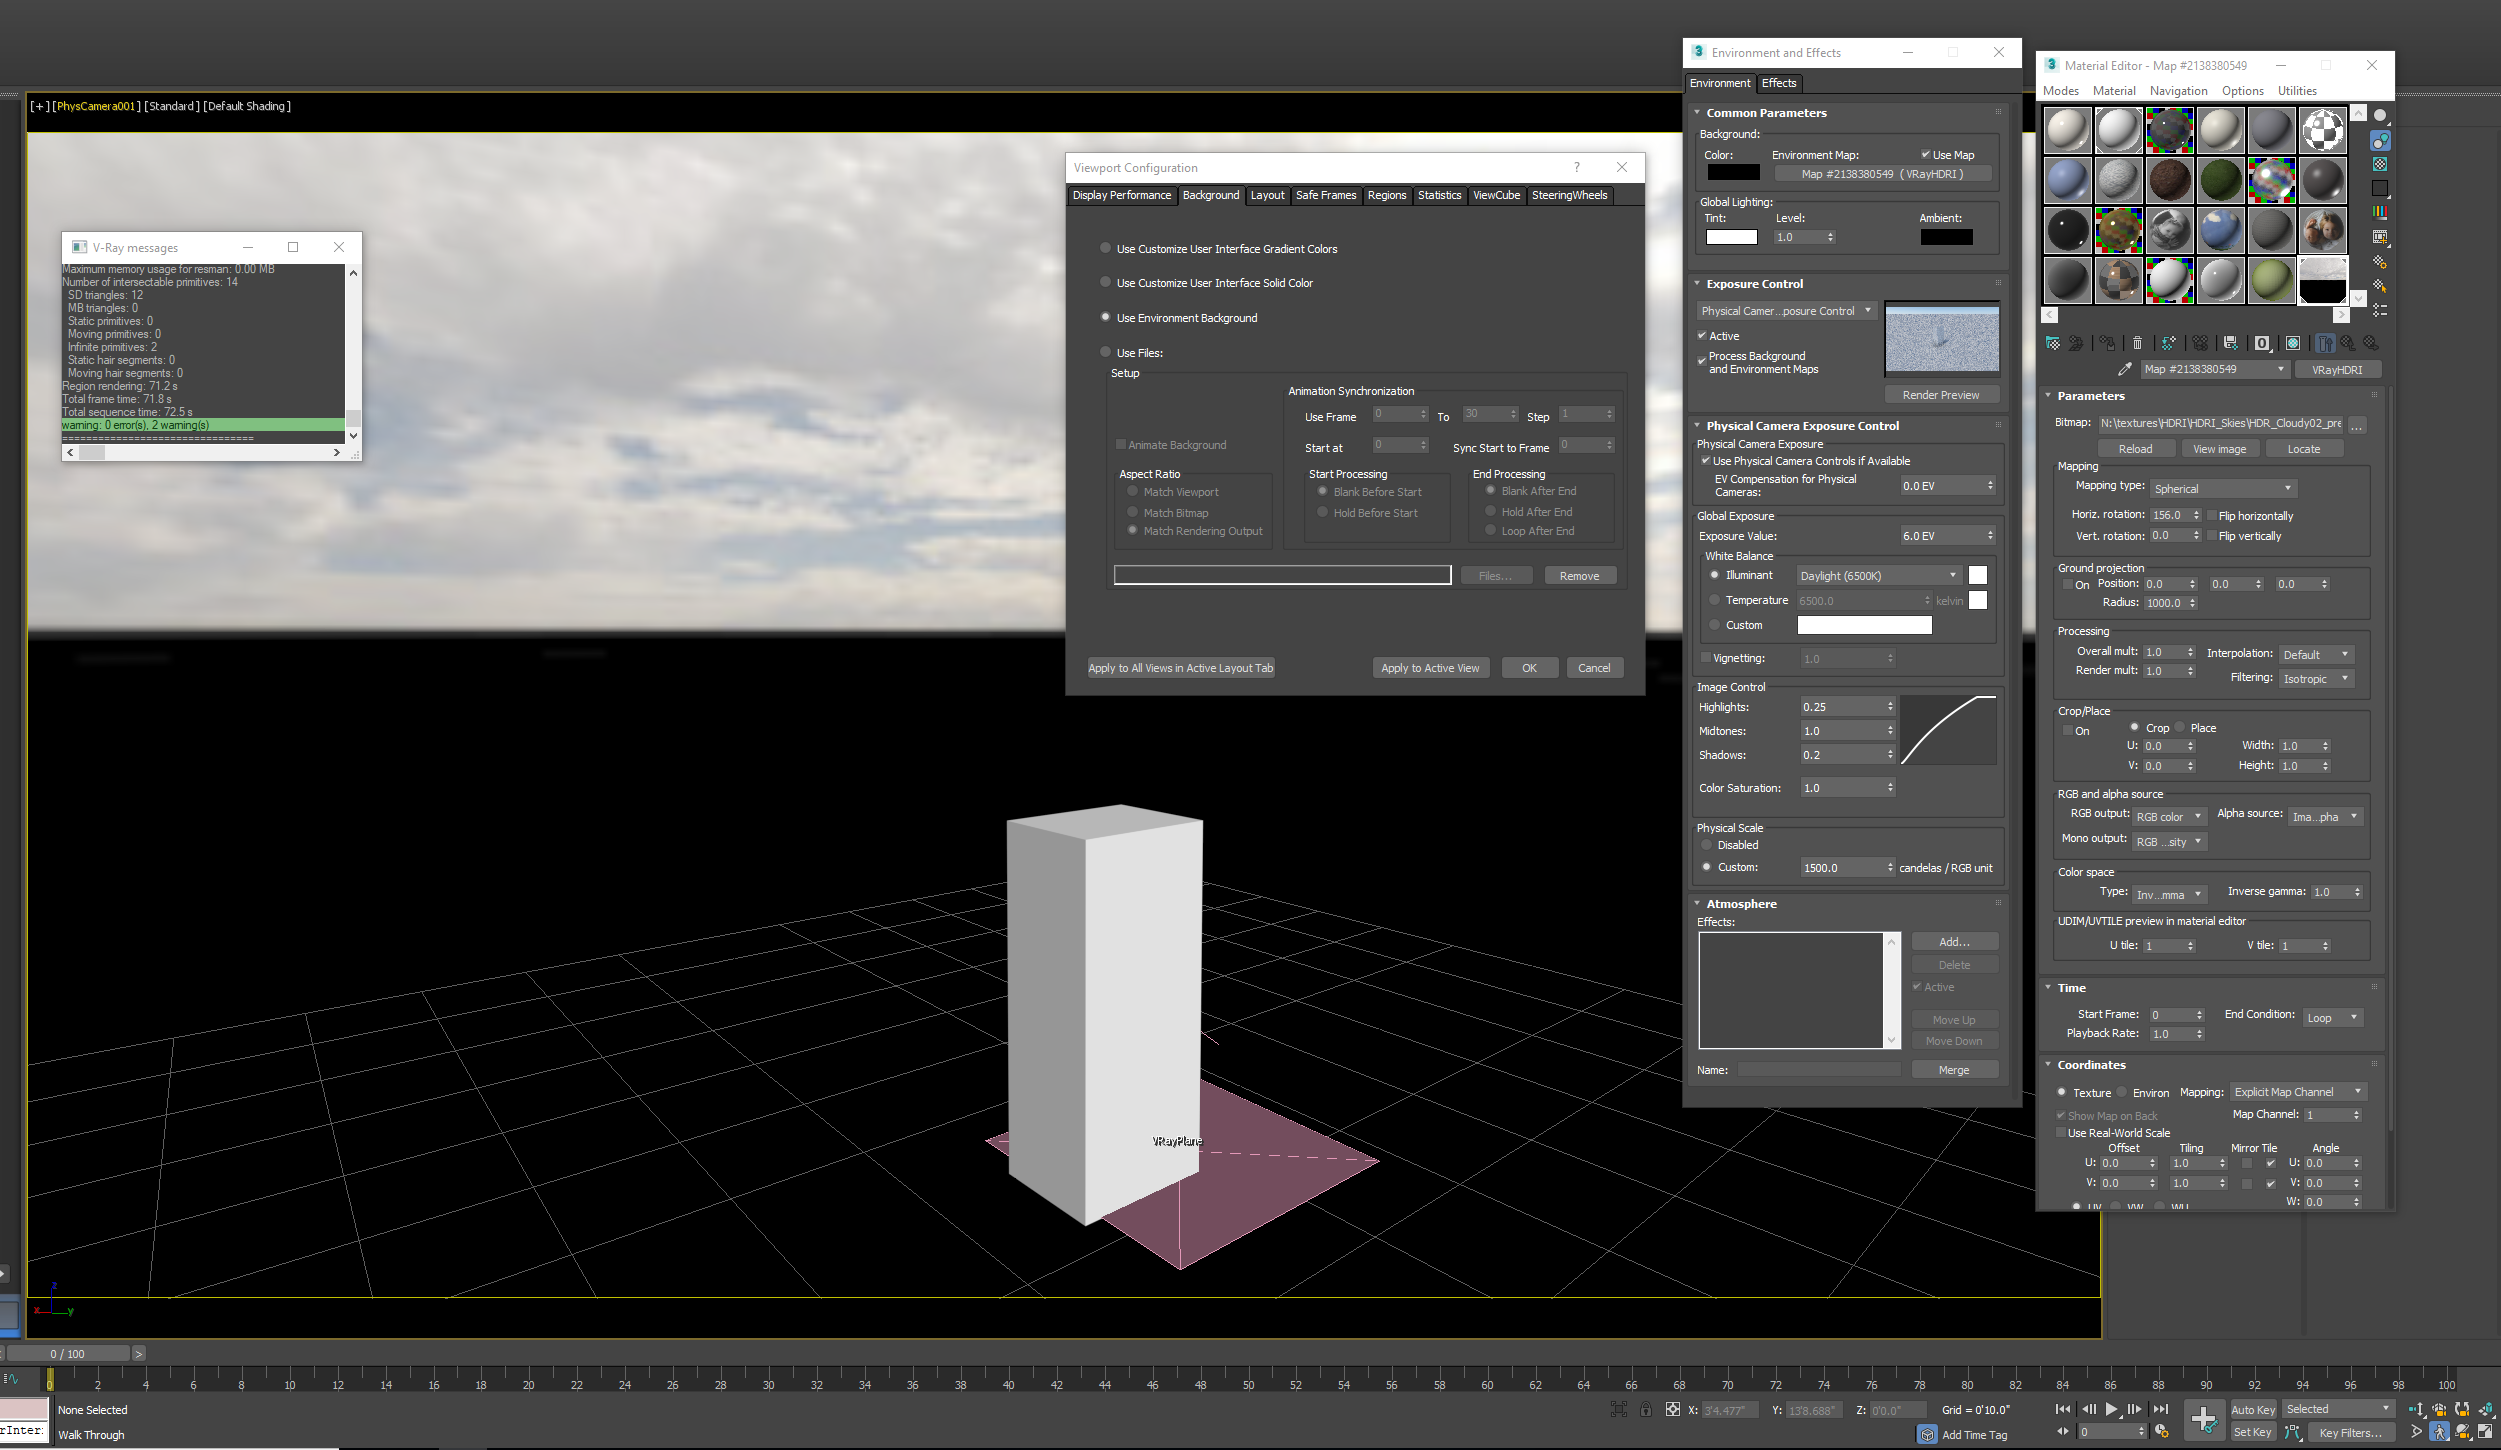Open the Navigation menu in Material Editor

[x=2178, y=90]
